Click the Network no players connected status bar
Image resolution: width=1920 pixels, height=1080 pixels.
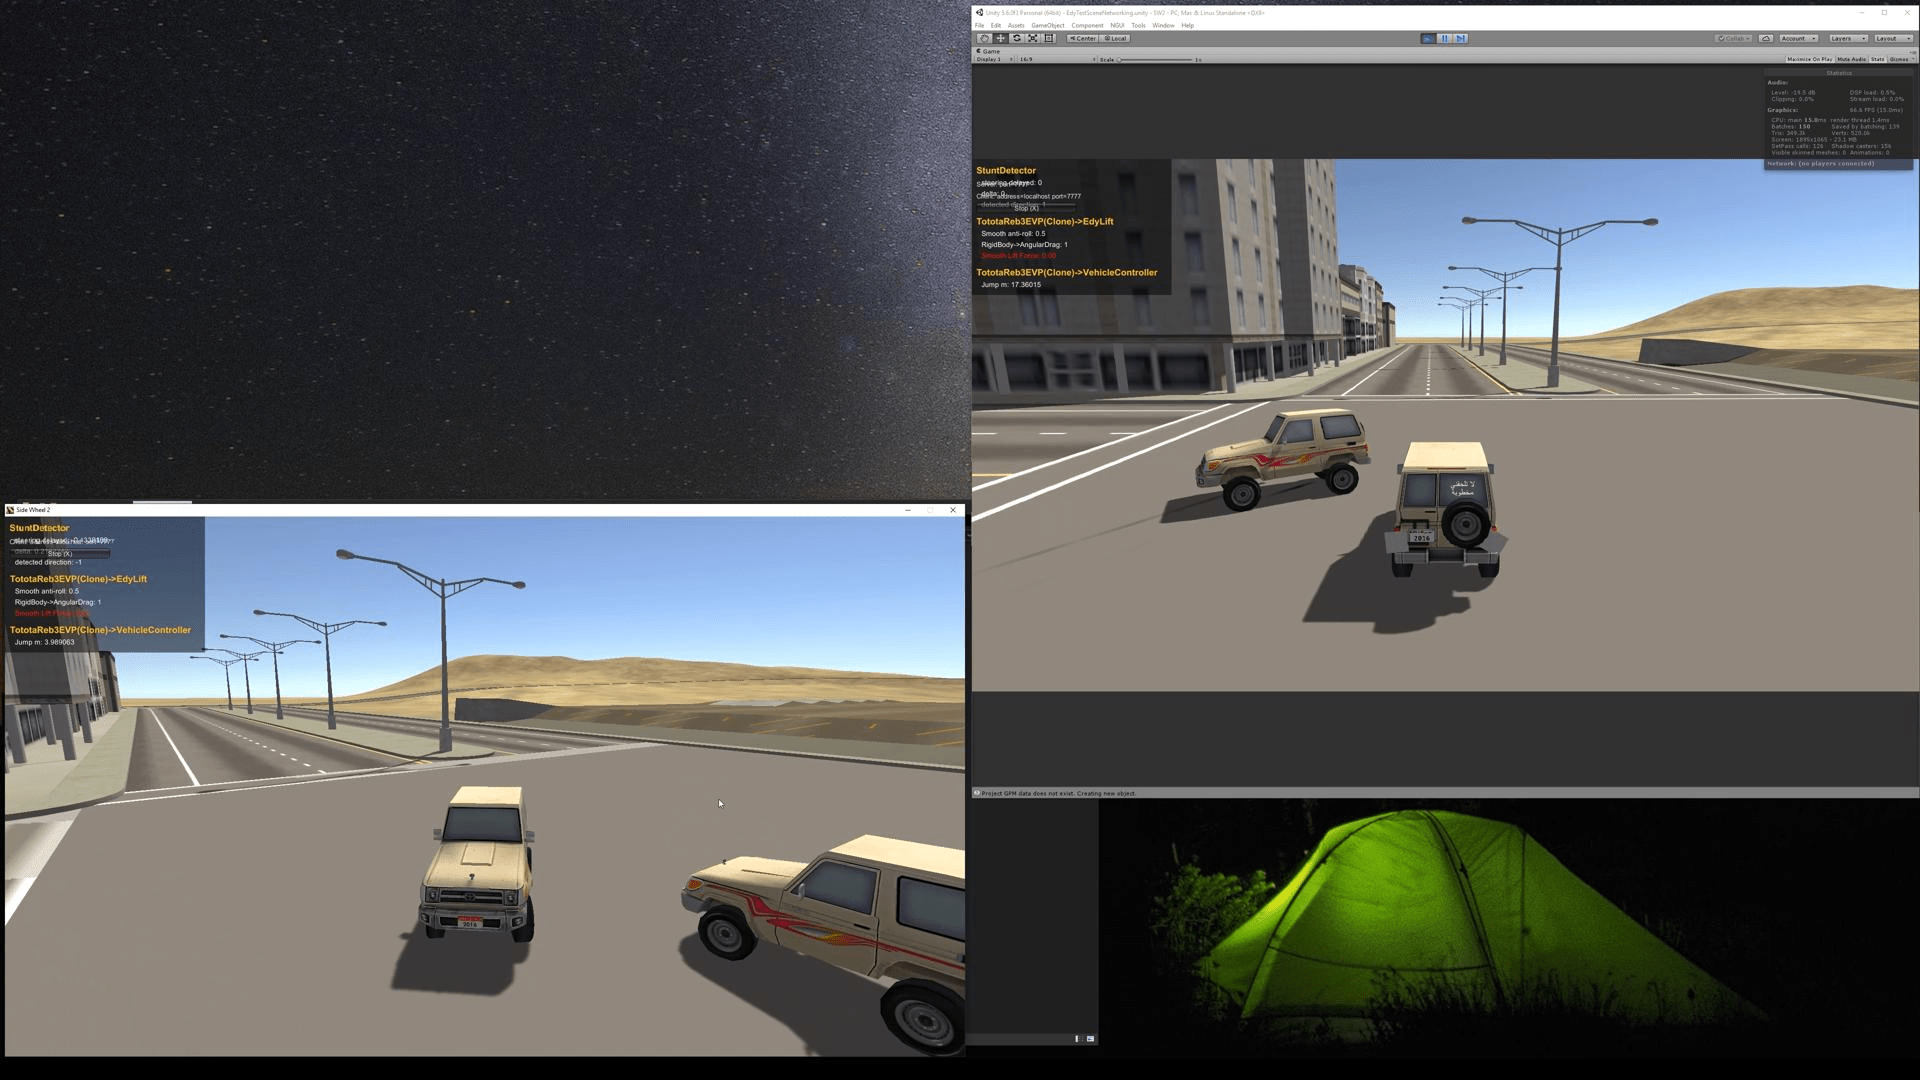1838,163
